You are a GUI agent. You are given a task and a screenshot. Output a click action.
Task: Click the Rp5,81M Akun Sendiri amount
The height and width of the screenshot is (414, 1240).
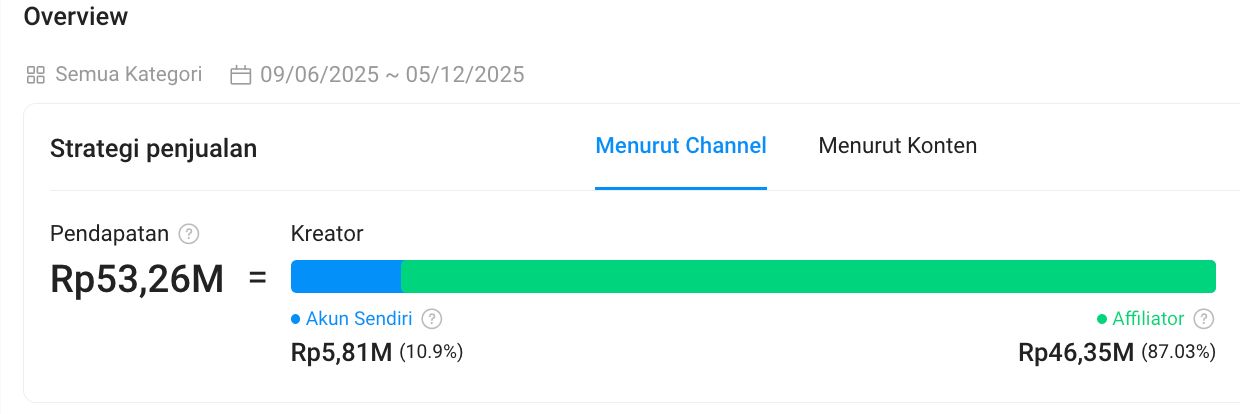[341, 352]
